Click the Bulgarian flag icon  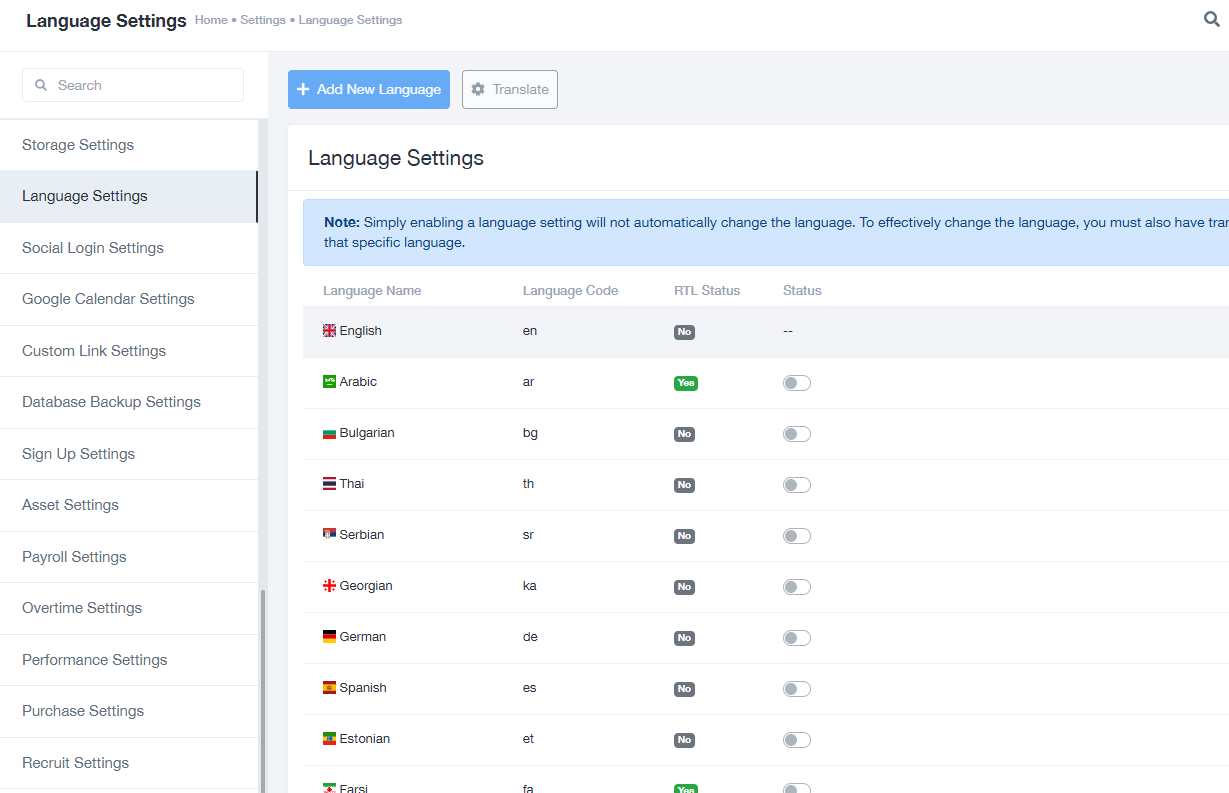tap(329, 433)
